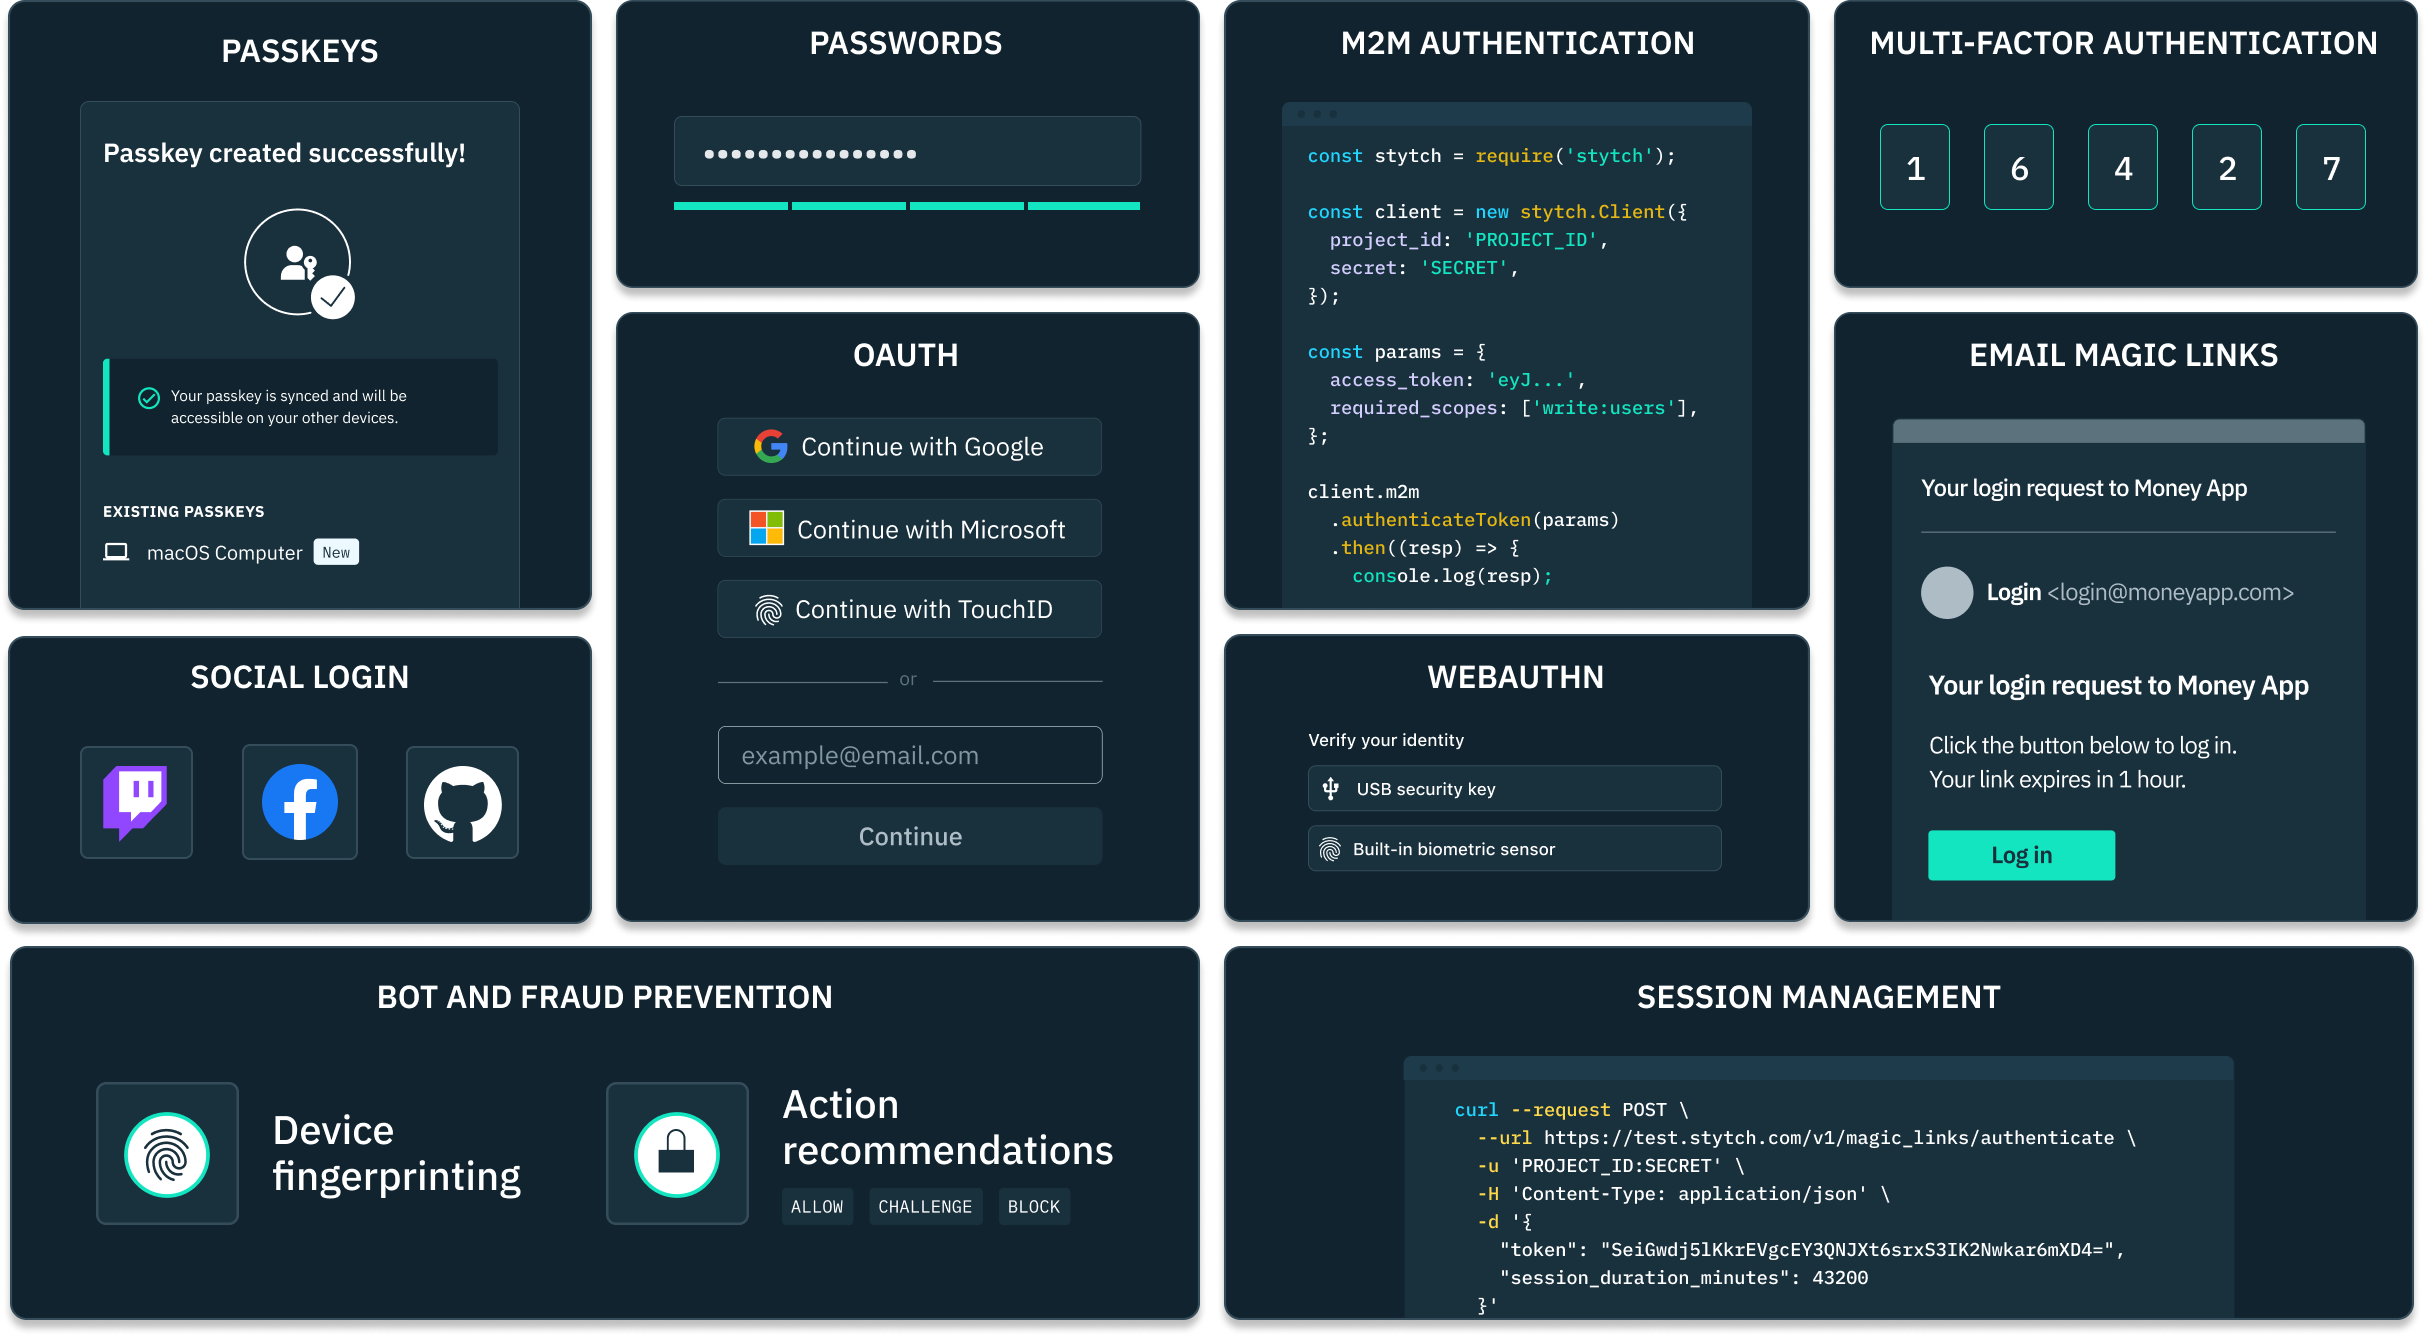
Task: Click the white checkmark badge on passkey icon
Action: (x=333, y=297)
